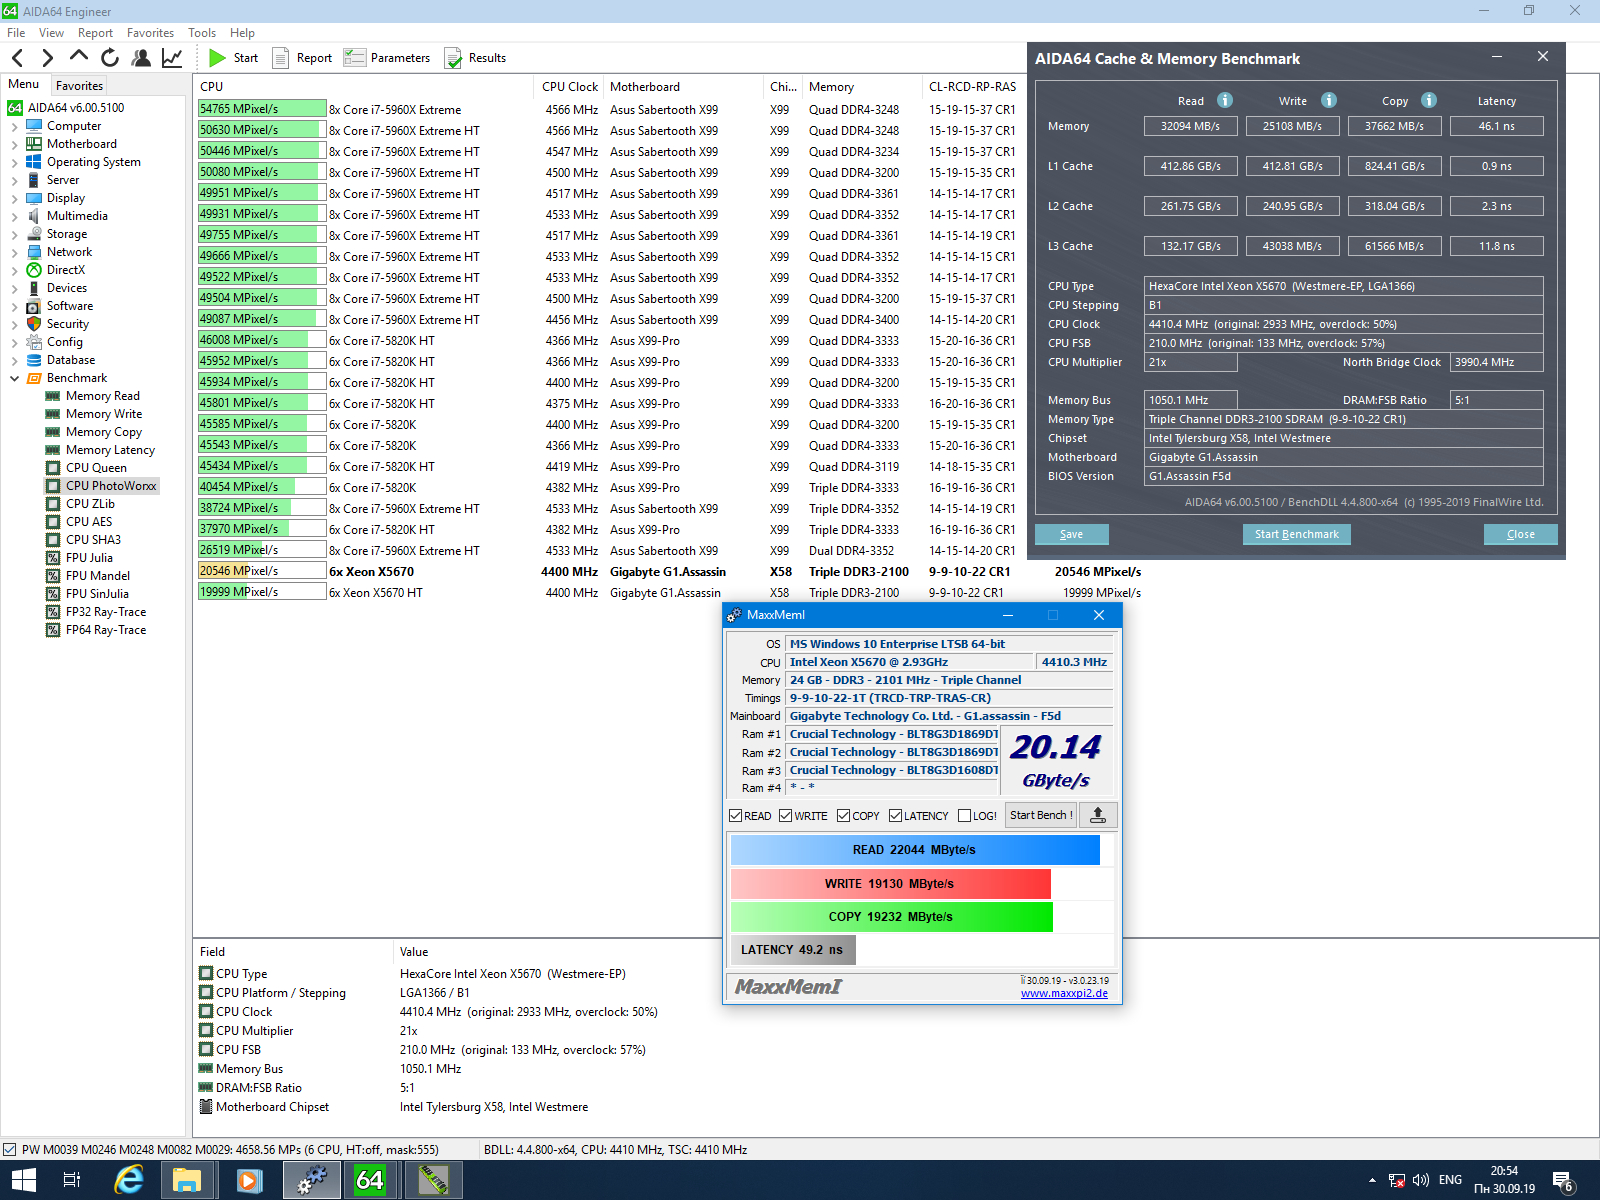Open the Action Center notification icon
This screenshot has height=1200, width=1600.
click(1563, 1181)
